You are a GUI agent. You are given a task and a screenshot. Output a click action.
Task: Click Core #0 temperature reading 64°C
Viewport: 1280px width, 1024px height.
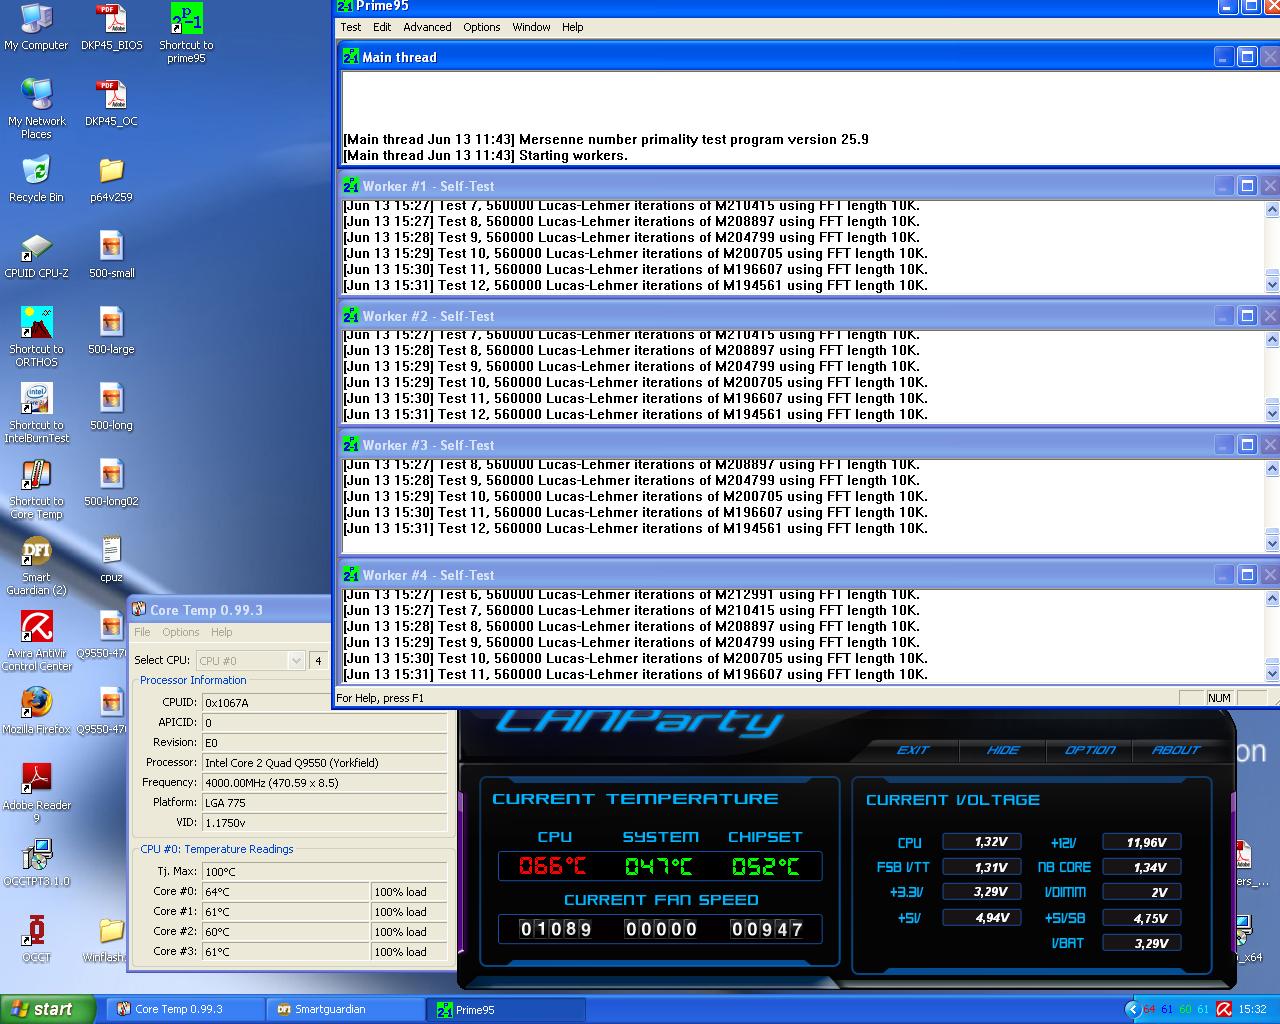pyautogui.click(x=286, y=891)
